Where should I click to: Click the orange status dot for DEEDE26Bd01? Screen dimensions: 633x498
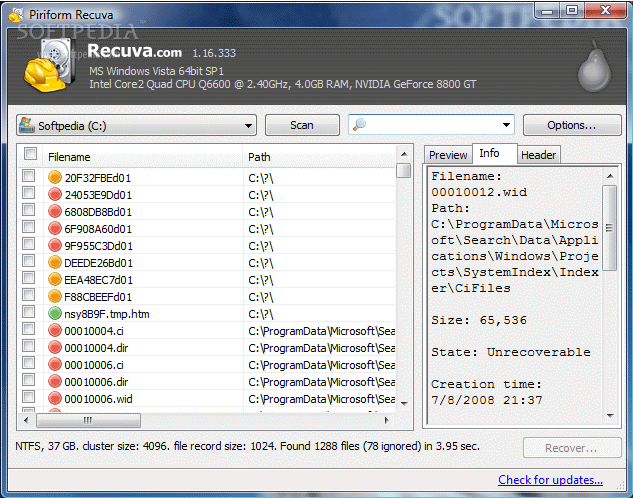pyautogui.click(x=54, y=262)
